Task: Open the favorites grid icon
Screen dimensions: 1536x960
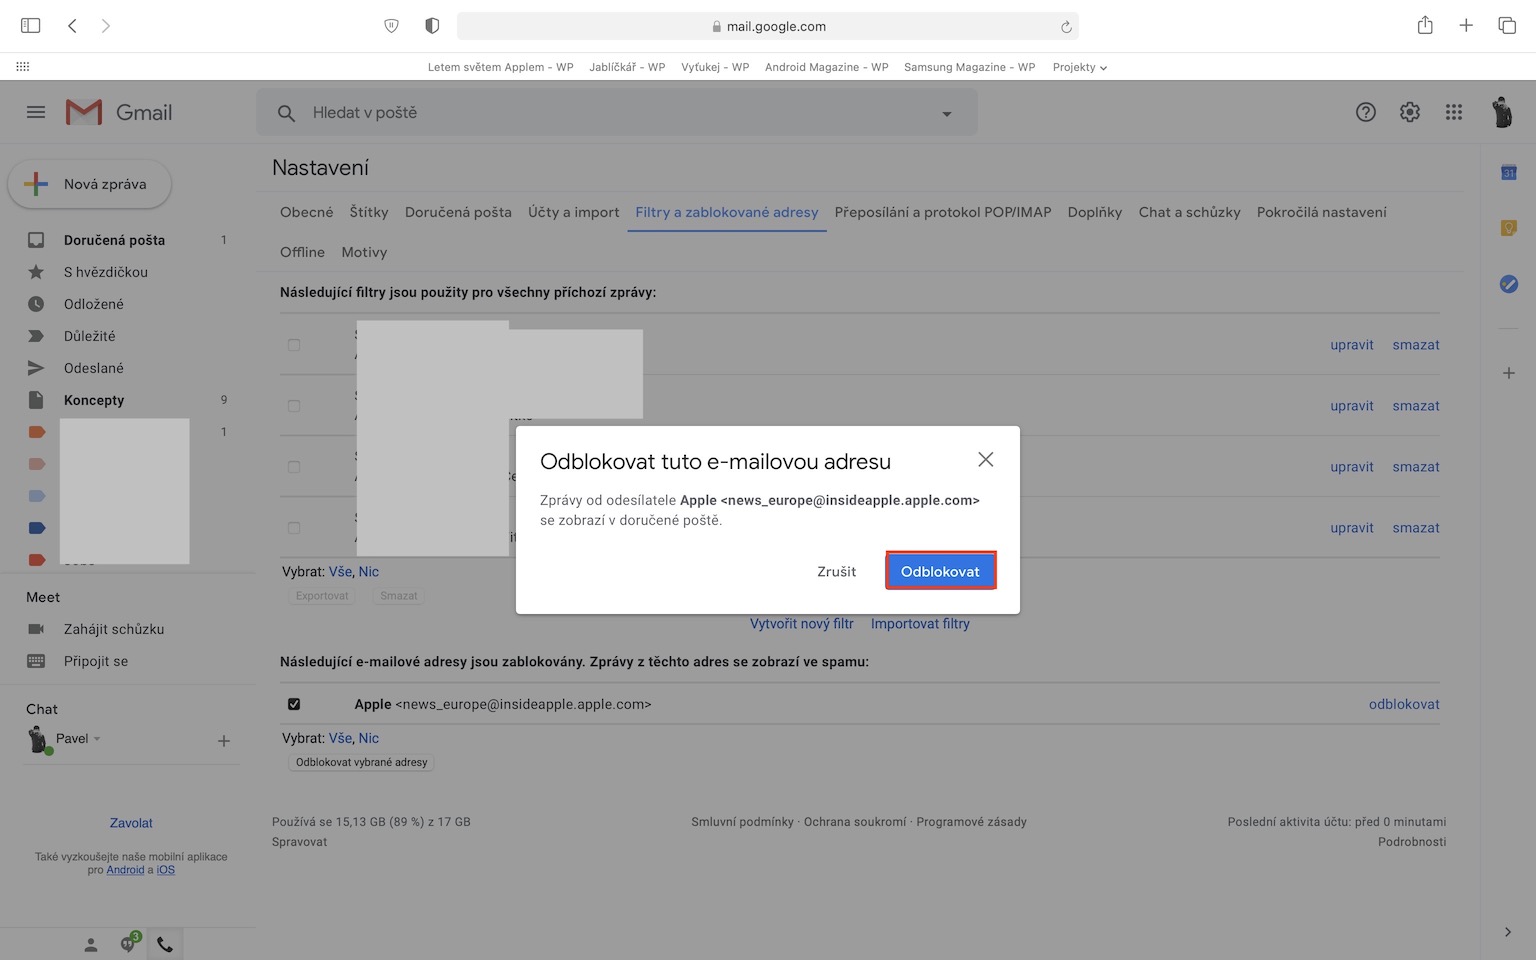Action: point(23,67)
